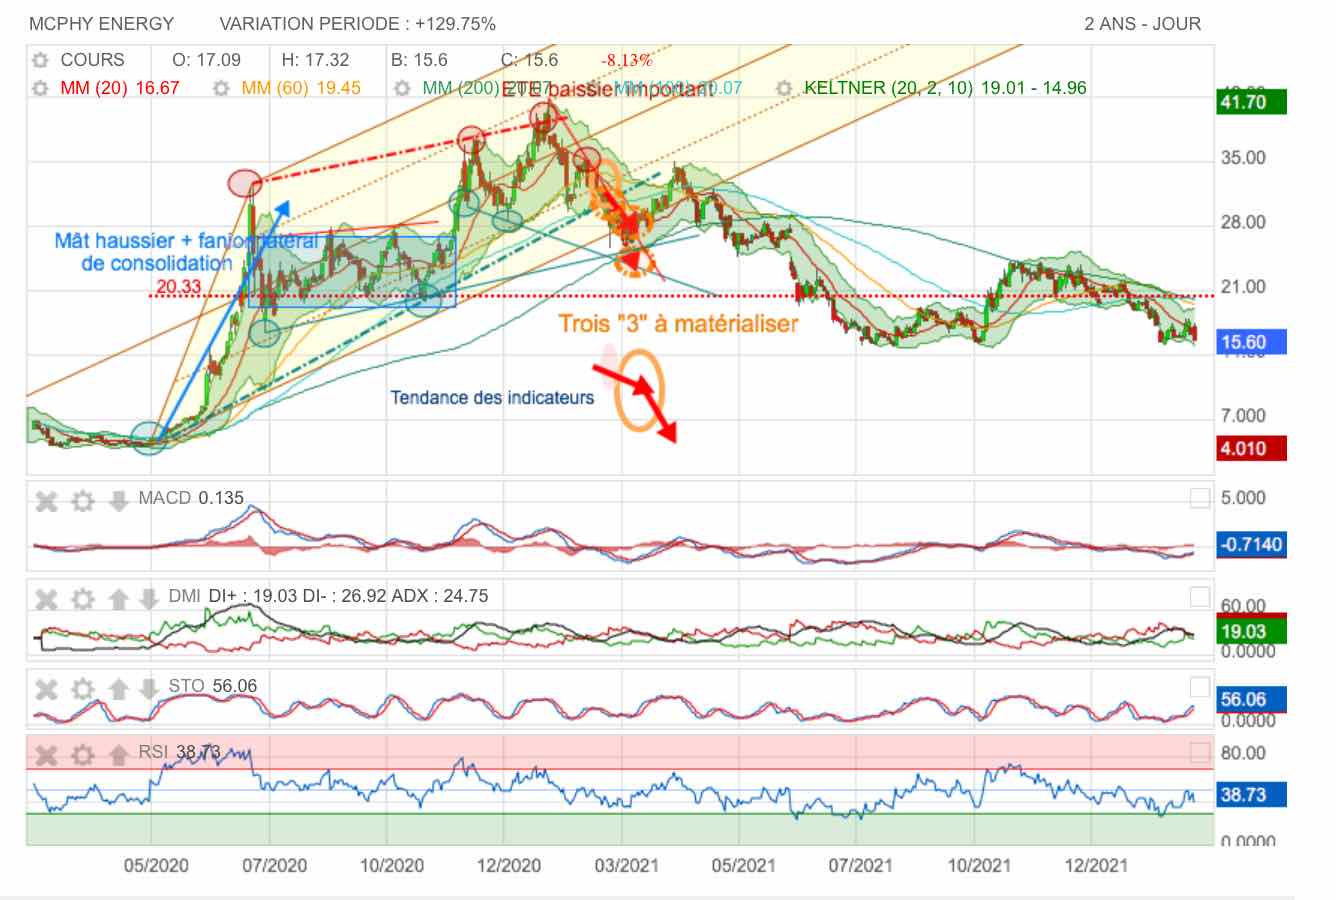The width and height of the screenshot is (1336, 900).
Task: Click the blue 15.60 current price tag
Action: click(x=1251, y=342)
